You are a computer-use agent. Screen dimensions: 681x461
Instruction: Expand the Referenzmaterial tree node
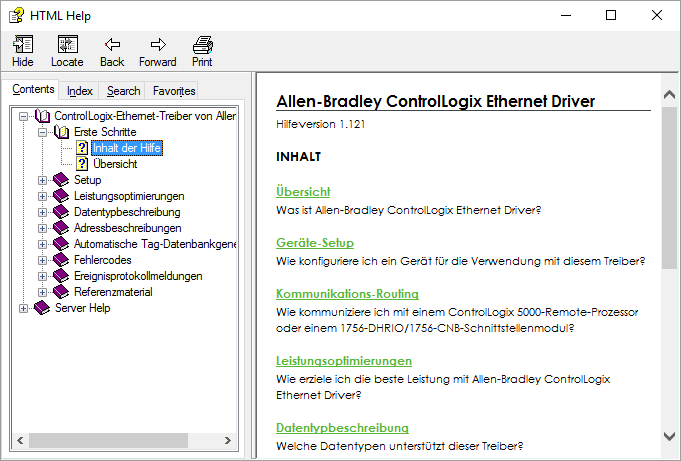click(x=42, y=292)
